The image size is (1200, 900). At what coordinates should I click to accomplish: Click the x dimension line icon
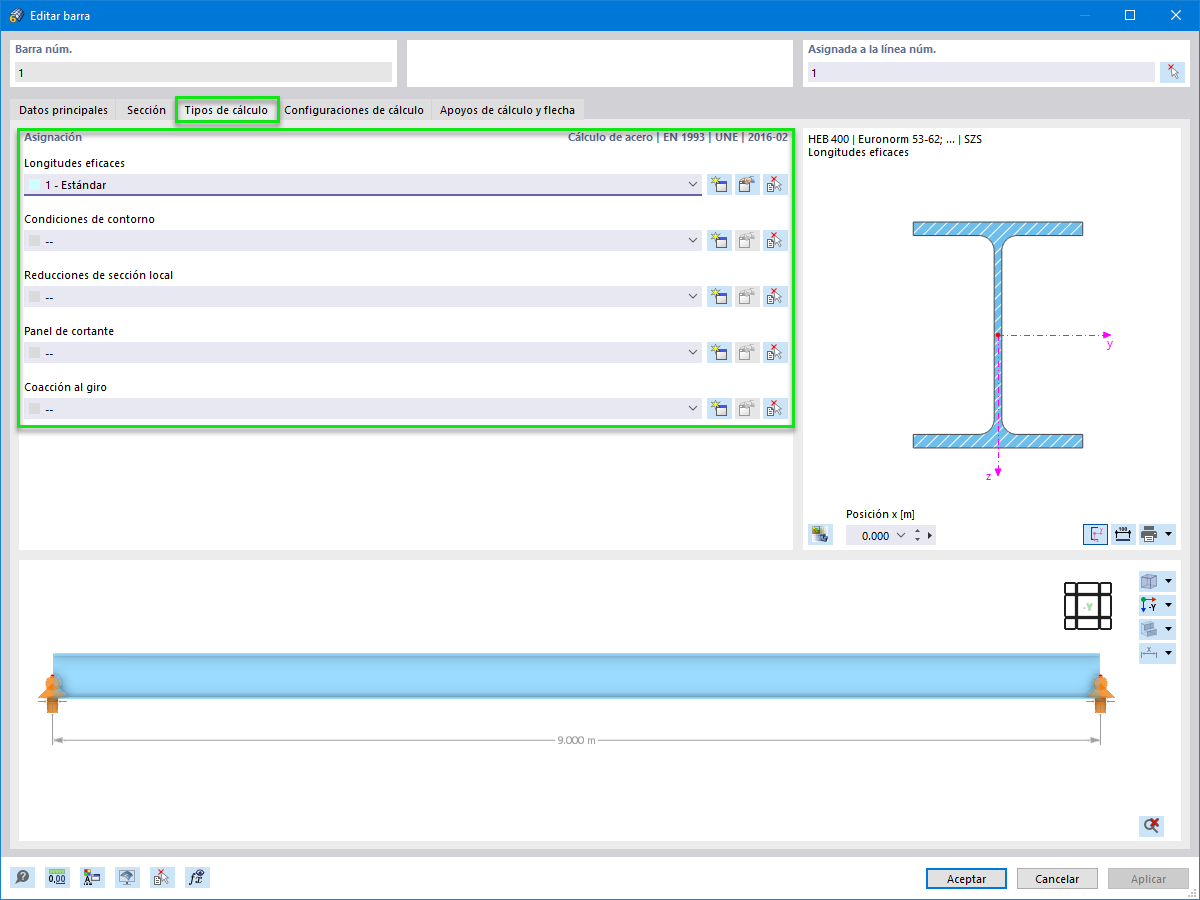[1149, 653]
